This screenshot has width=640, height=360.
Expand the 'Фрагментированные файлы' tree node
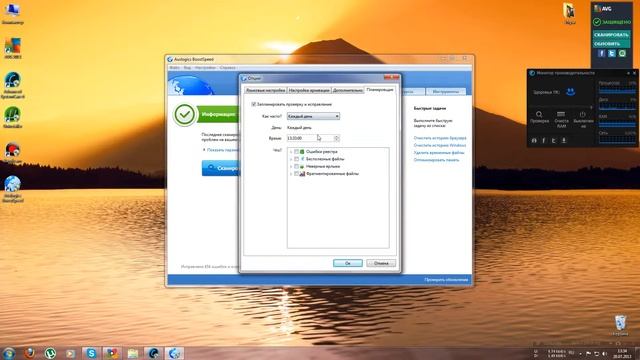pyautogui.click(x=291, y=174)
